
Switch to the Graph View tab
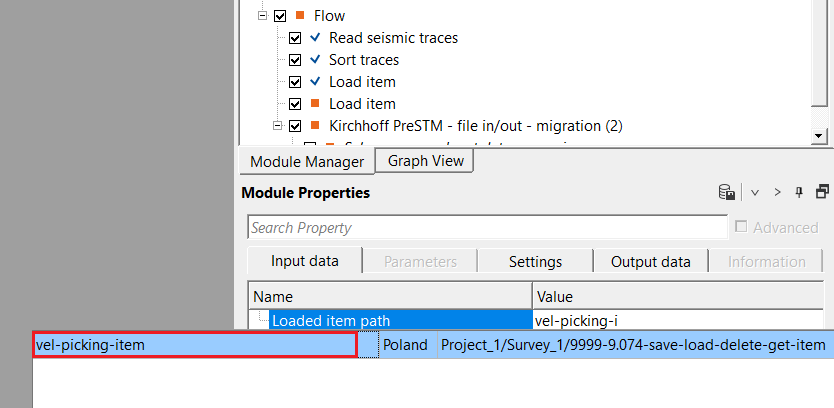tap(423, 161)
